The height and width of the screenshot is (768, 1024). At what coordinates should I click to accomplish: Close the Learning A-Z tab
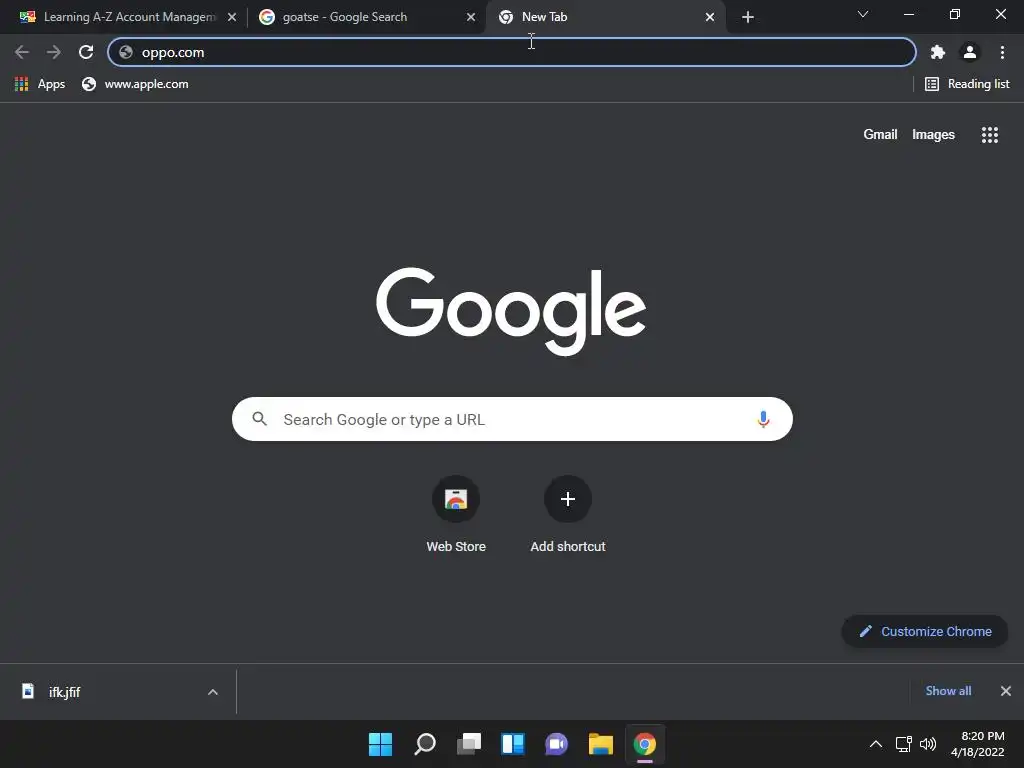232,17
